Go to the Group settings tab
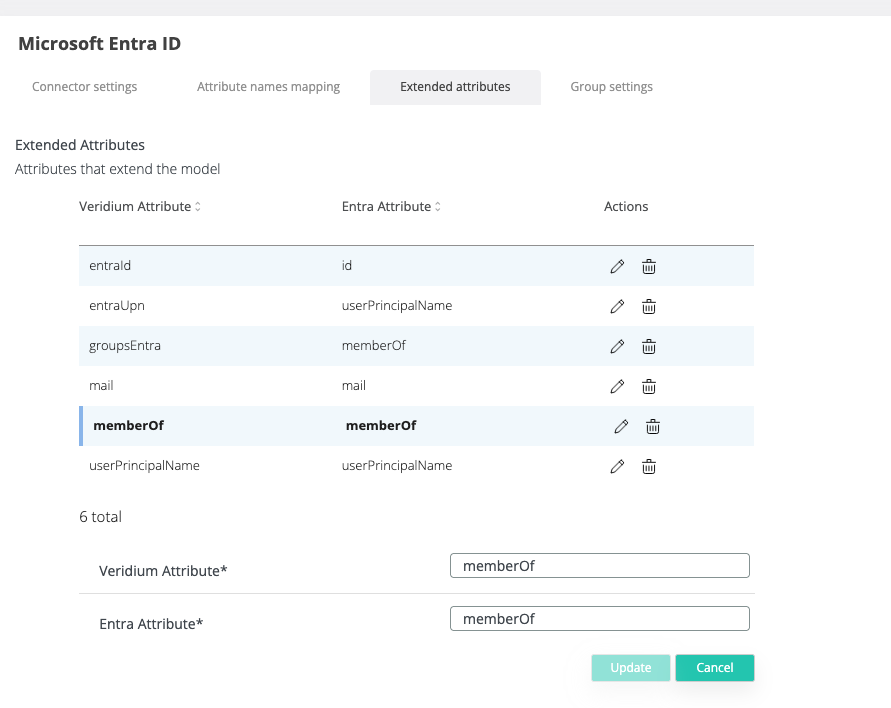Screen dimensions: 891x708 (611, 87)
